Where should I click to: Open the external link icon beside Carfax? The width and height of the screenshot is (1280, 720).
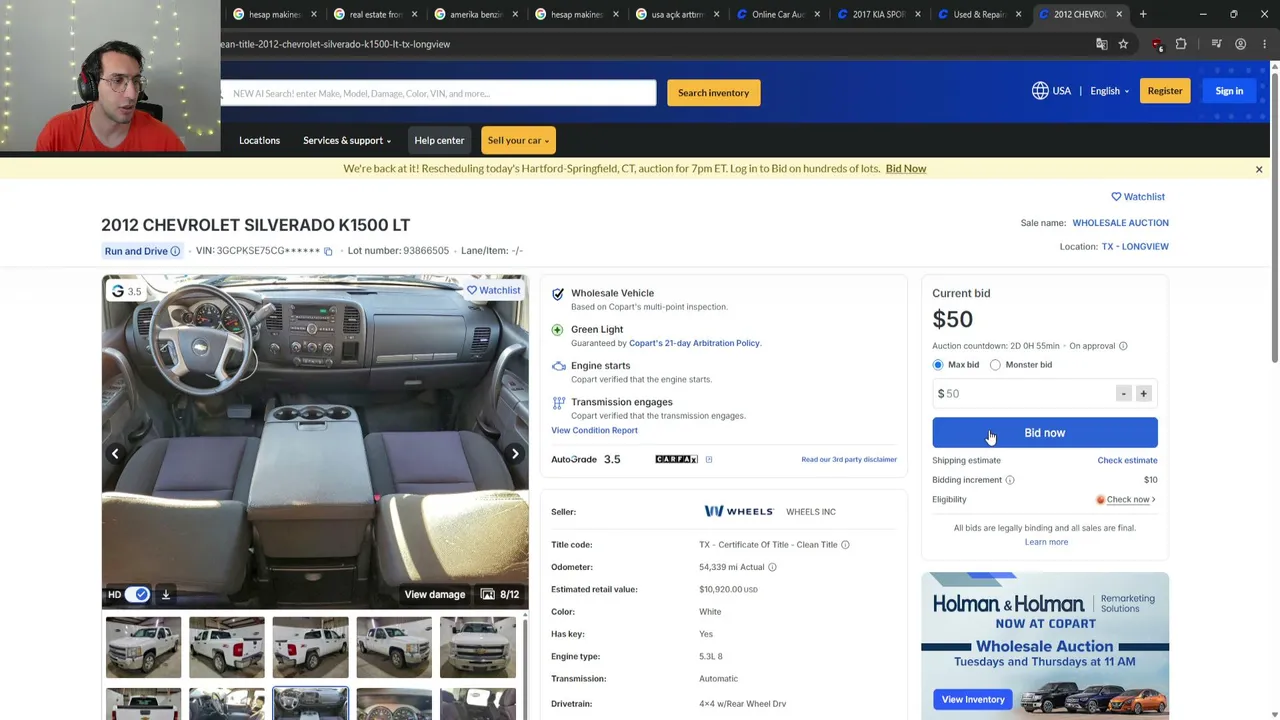(709, 460)
